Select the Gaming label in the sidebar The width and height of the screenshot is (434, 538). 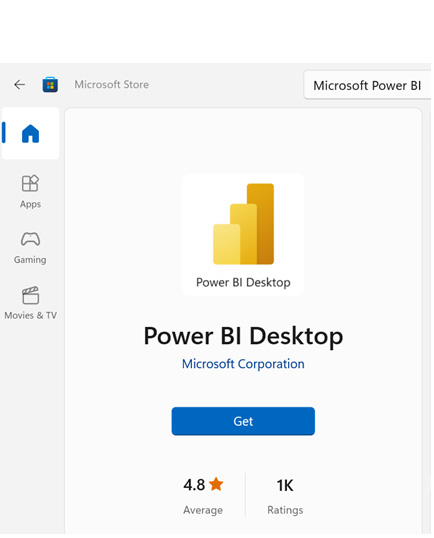click(30, 260)
